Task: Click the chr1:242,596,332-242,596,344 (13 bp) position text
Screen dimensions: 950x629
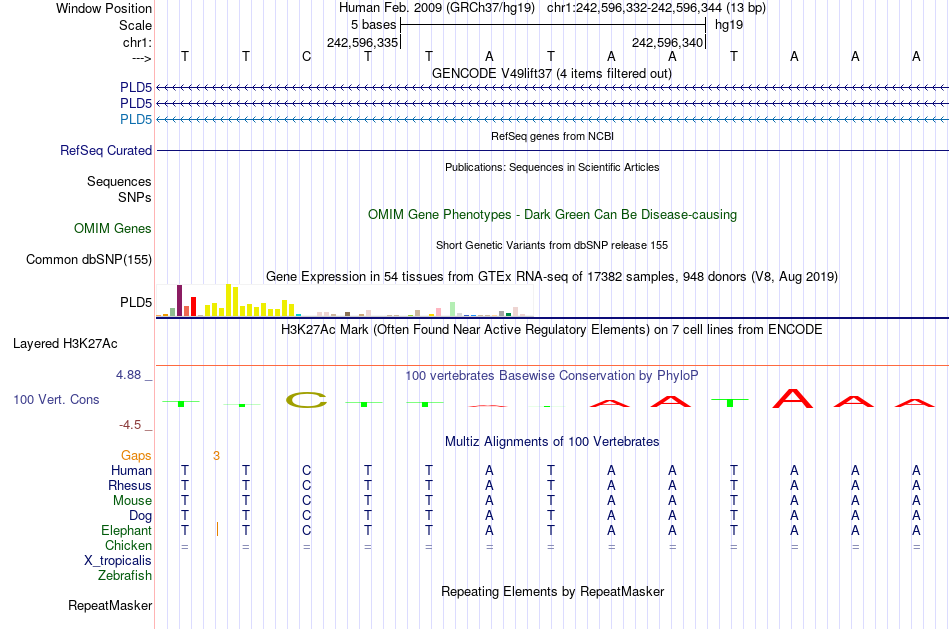Action: [656, 8]
